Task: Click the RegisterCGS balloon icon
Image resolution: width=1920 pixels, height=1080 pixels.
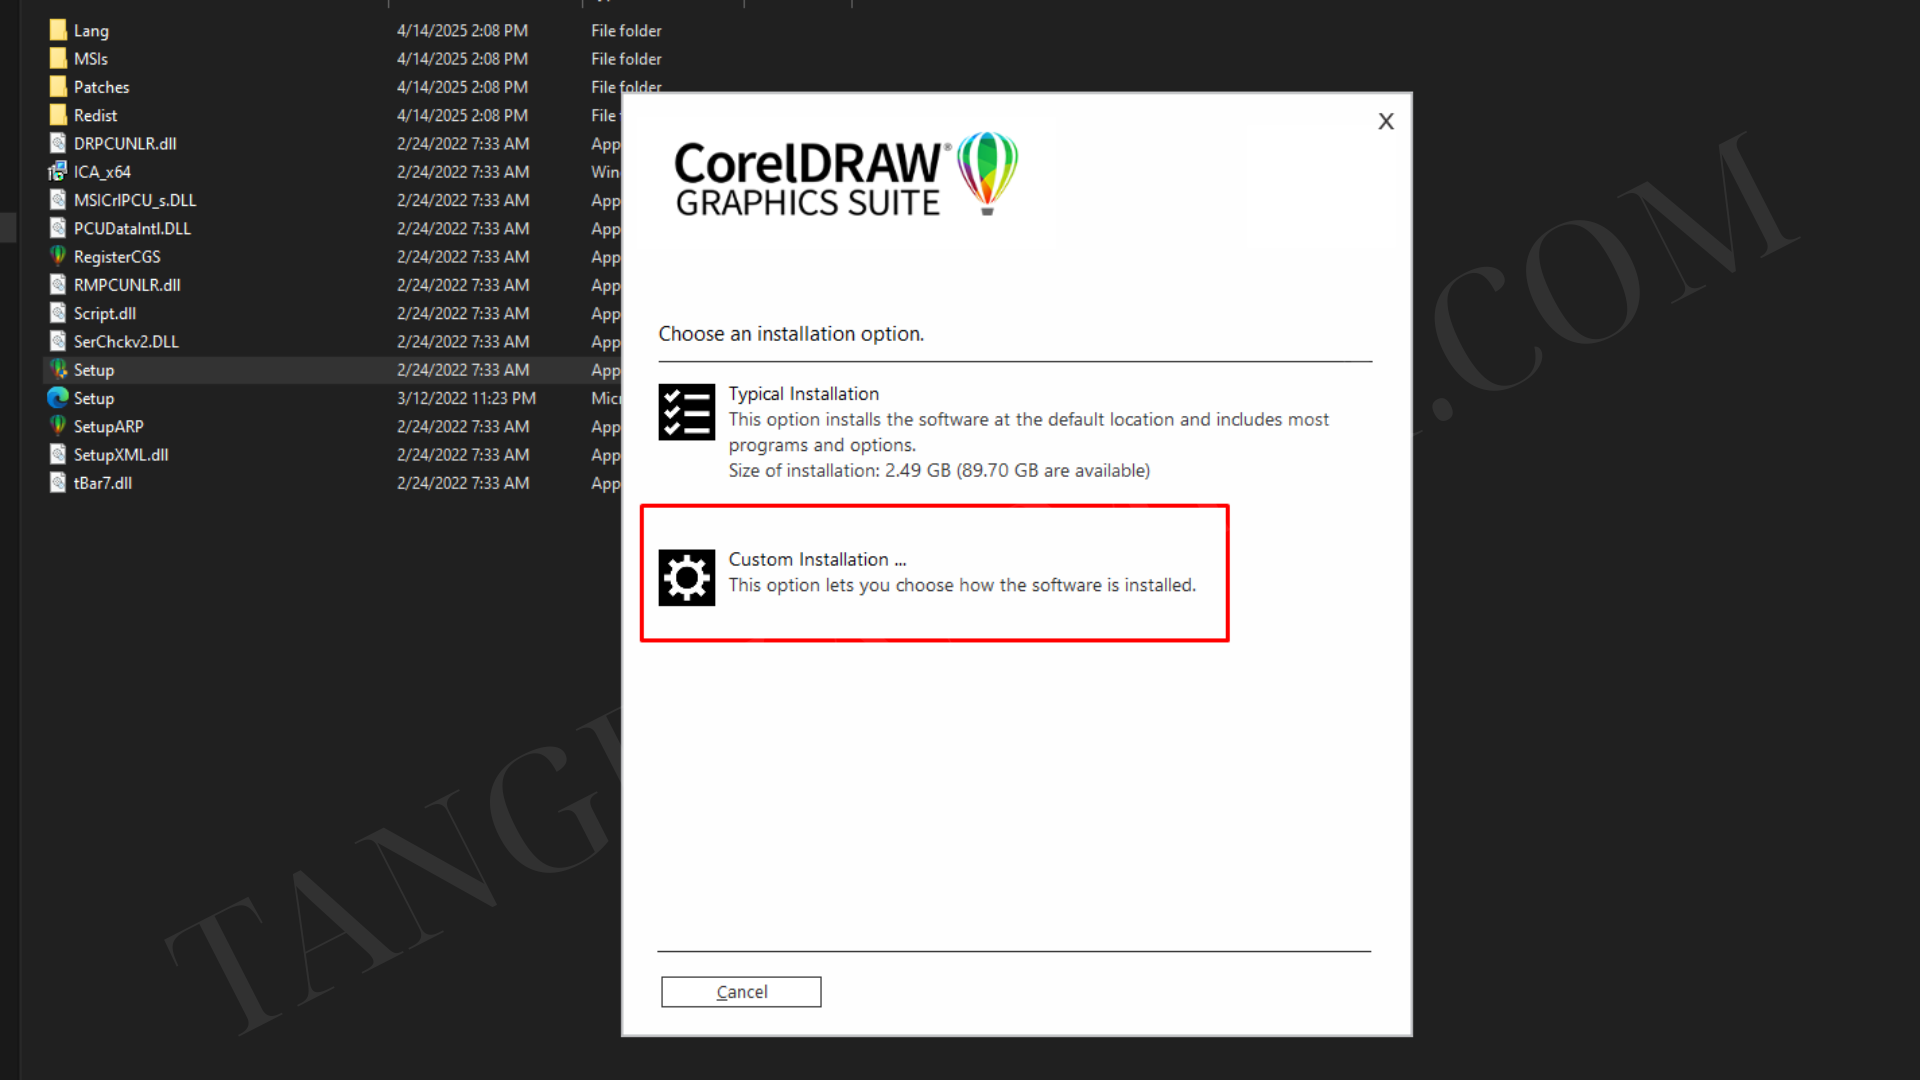Action: click(58, 256)
